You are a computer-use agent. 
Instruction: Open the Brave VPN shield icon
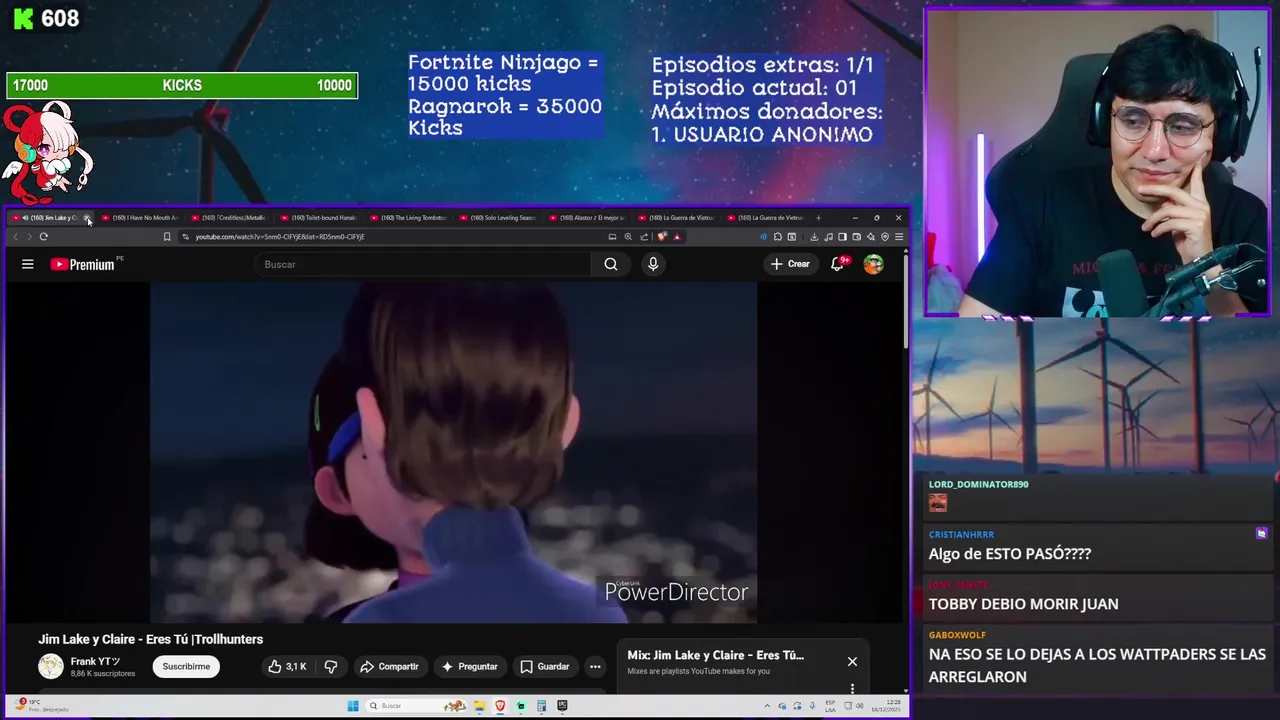tap(885, 237)
